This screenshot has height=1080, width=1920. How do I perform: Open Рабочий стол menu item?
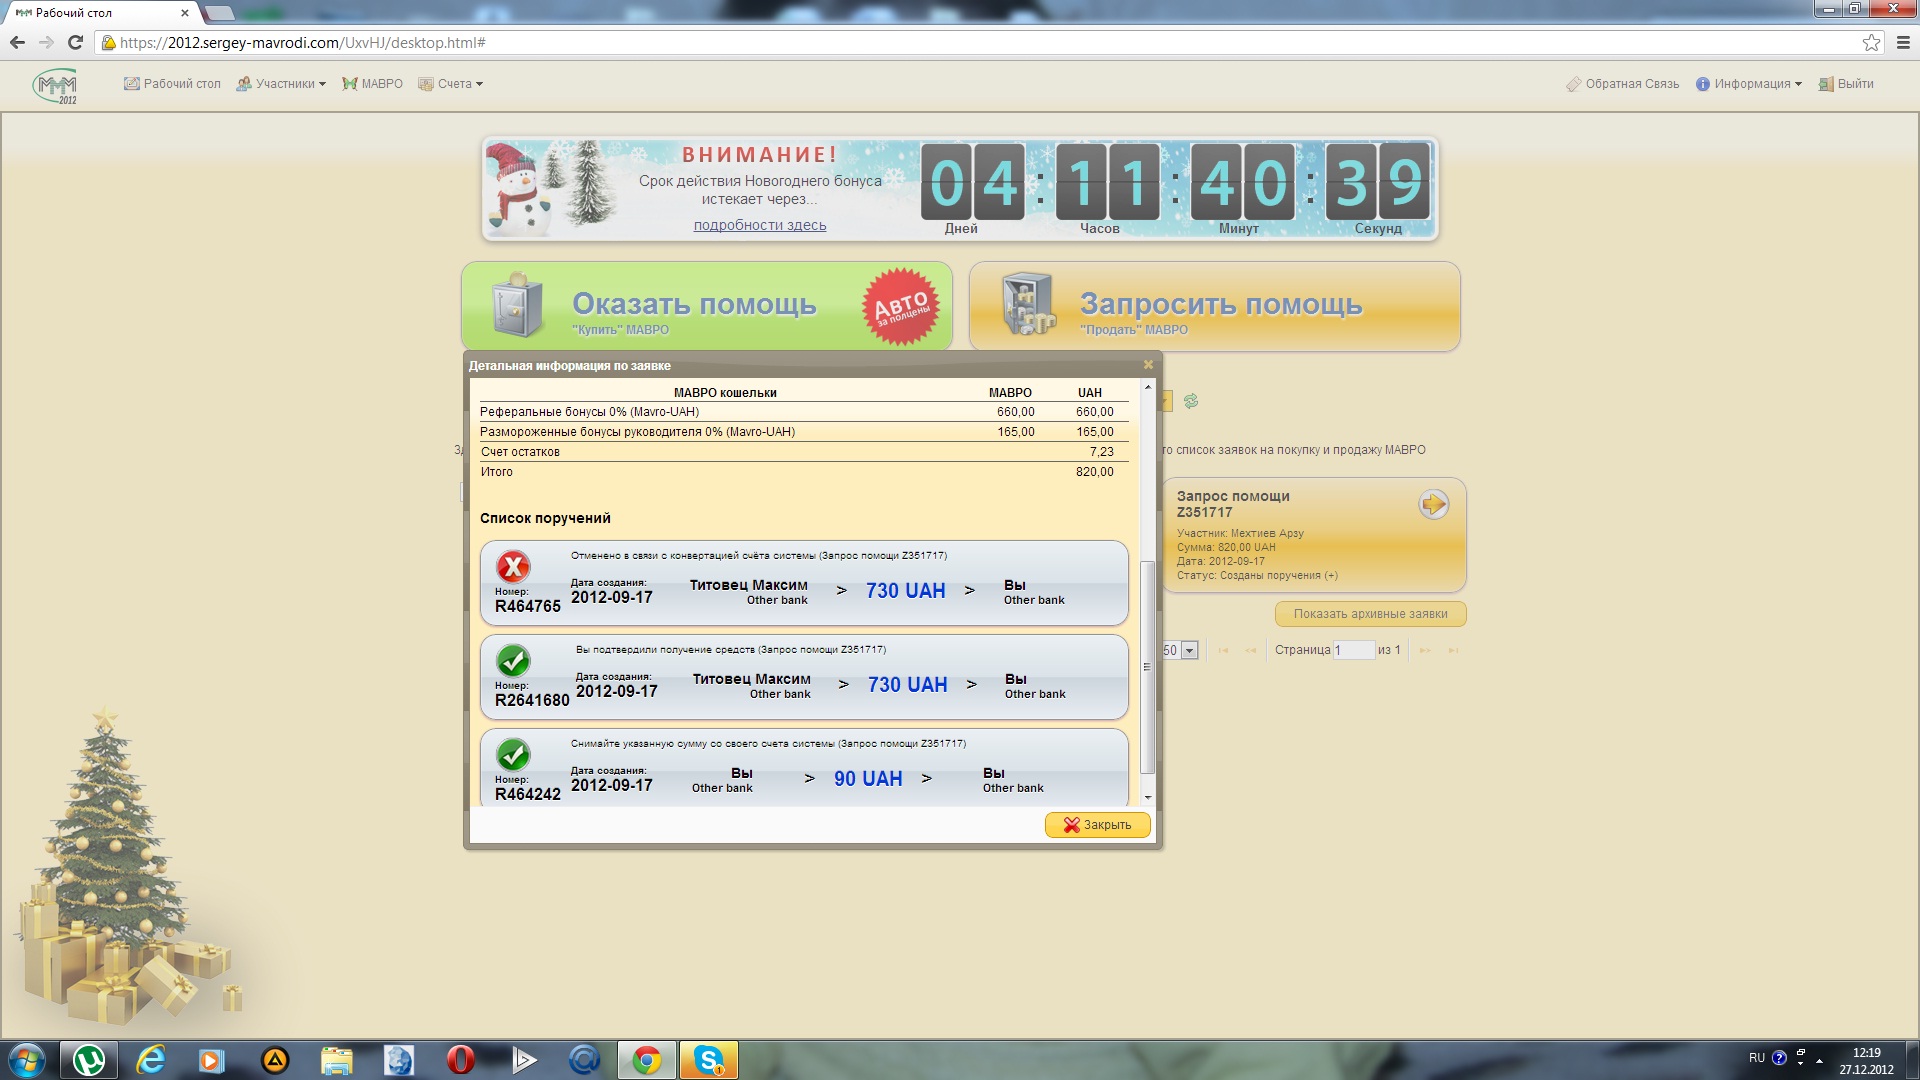pos(172,84)
